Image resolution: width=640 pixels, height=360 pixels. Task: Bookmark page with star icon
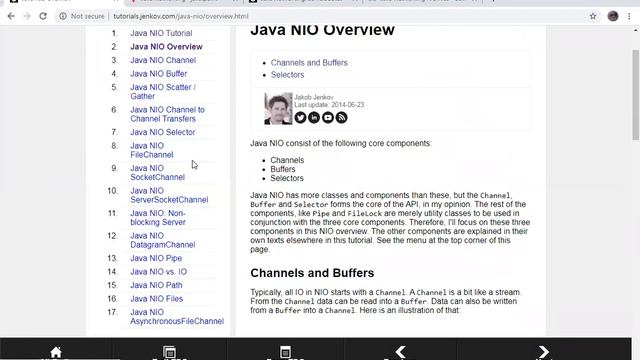[x=593, y=16]
